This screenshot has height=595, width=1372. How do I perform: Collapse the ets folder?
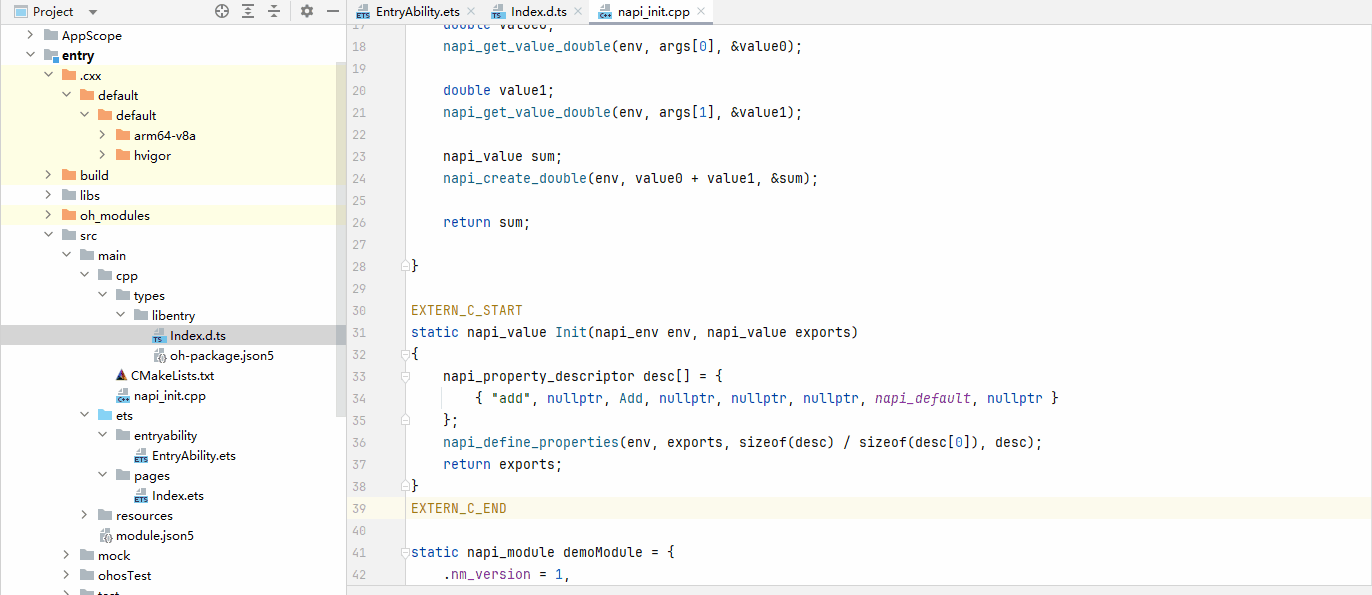pyautogui.click(x=84, y=415)
